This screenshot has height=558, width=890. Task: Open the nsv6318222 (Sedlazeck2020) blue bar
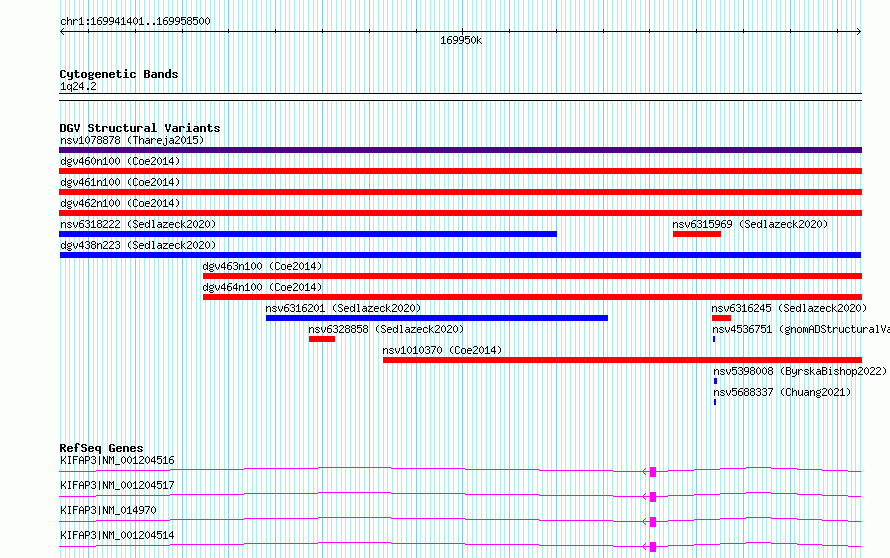point(308,234)
